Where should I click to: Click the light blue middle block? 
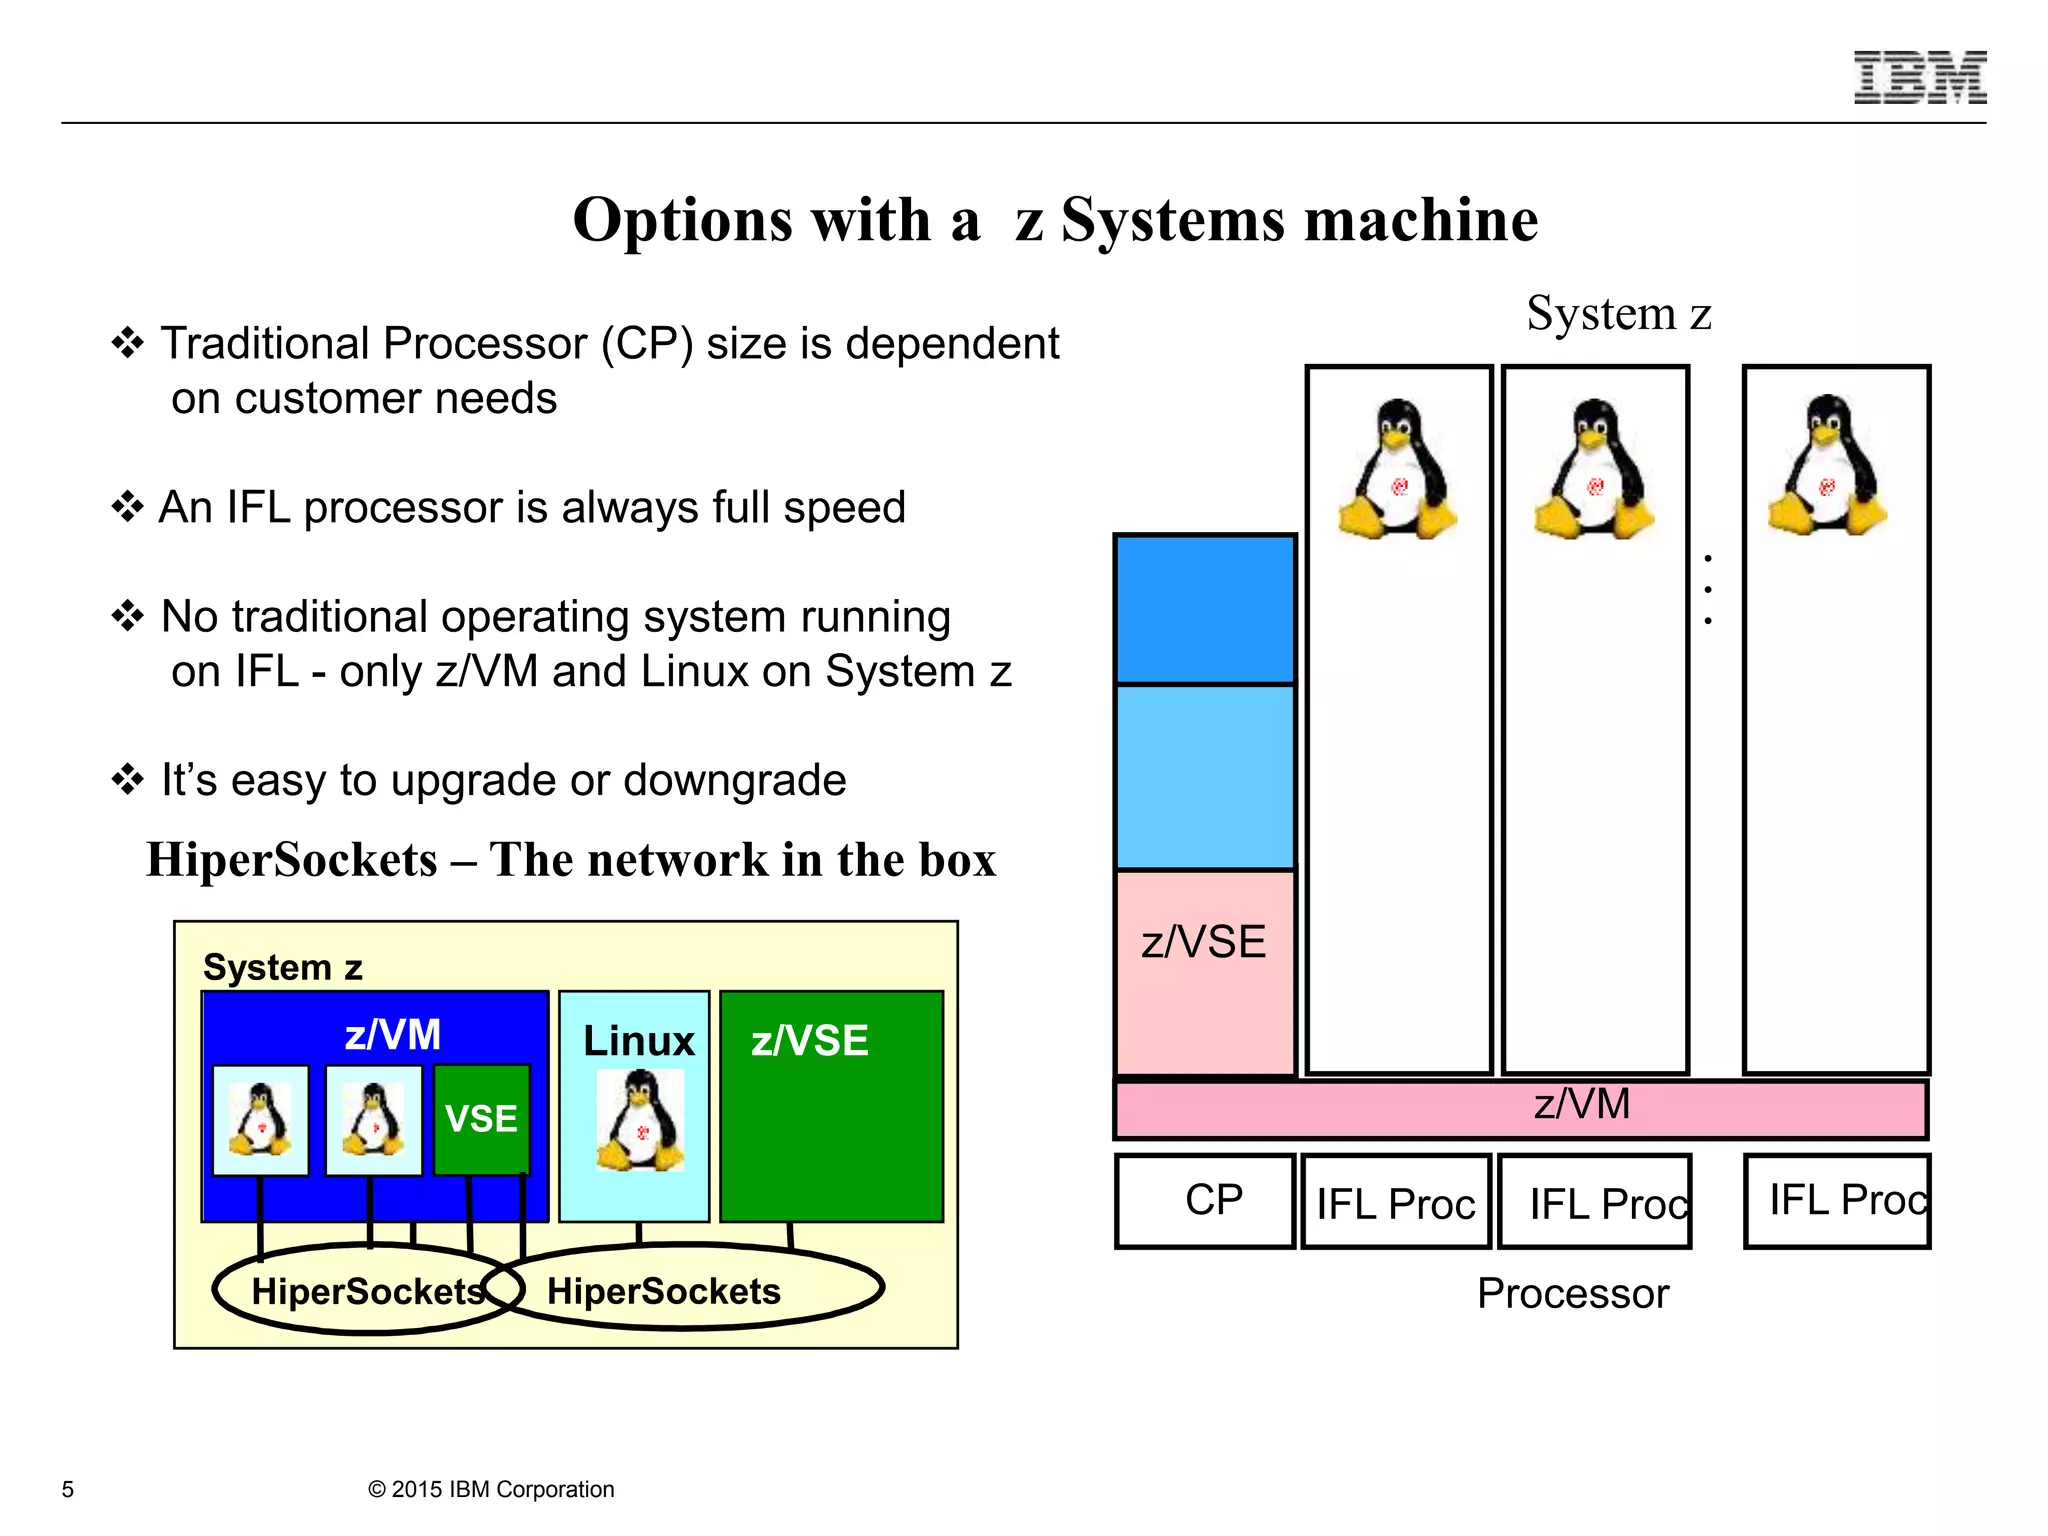(x=1205, y=777)
